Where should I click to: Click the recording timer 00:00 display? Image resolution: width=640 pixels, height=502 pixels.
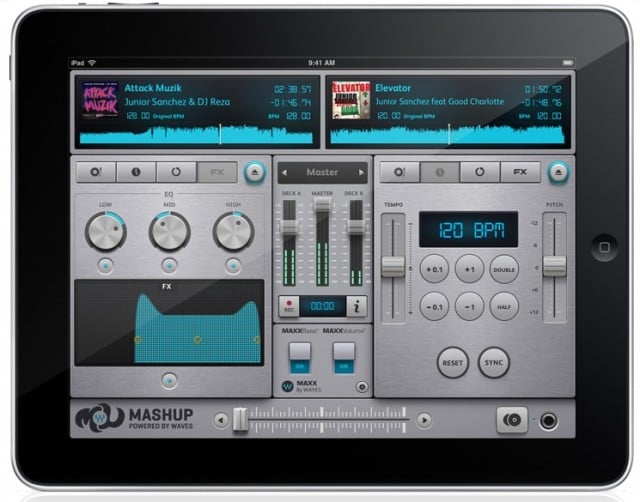coord(322,306)
